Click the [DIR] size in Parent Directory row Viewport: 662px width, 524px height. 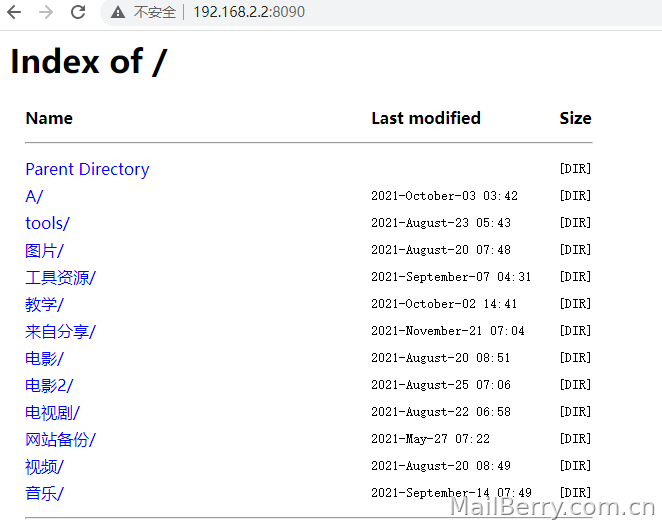point(575,169)
